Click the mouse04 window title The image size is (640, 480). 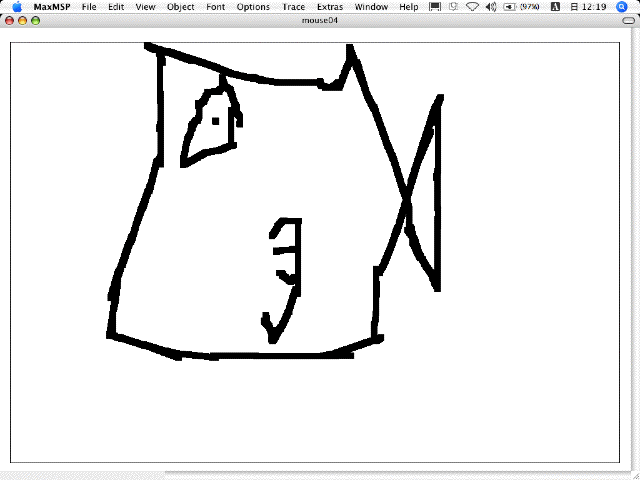click(320, 20)
